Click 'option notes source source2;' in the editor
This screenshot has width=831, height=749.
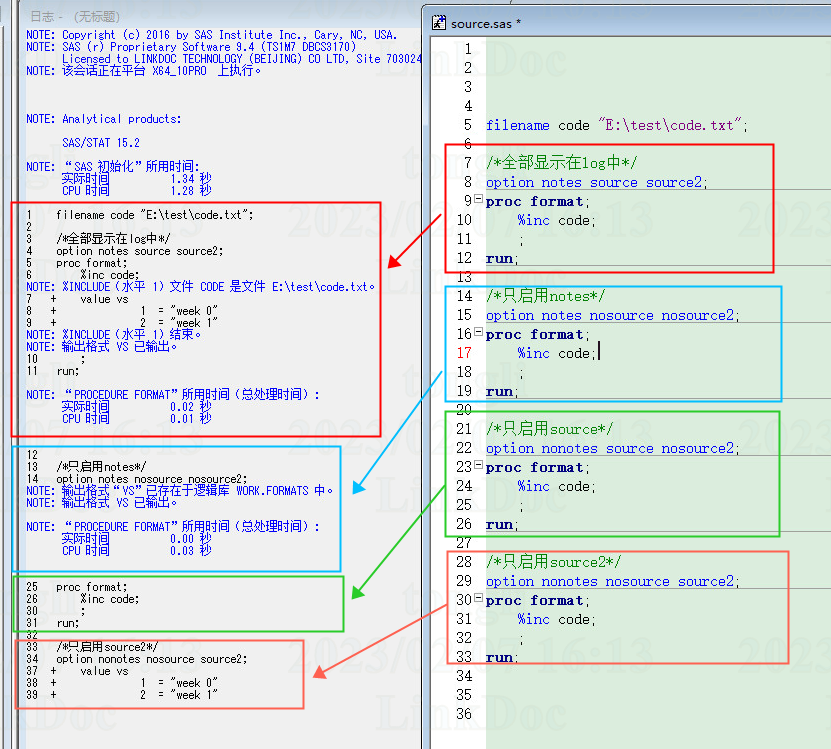(x=596, y=182)
